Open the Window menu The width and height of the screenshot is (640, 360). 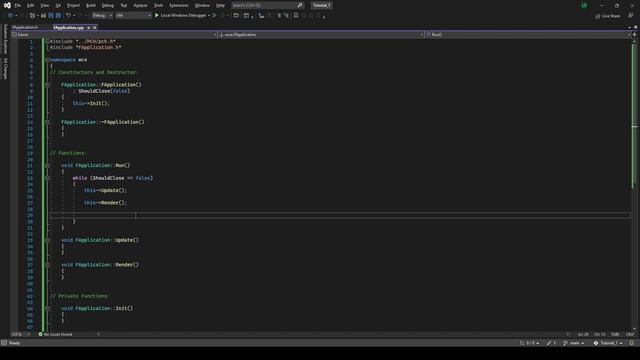click(x=202, y=5)
